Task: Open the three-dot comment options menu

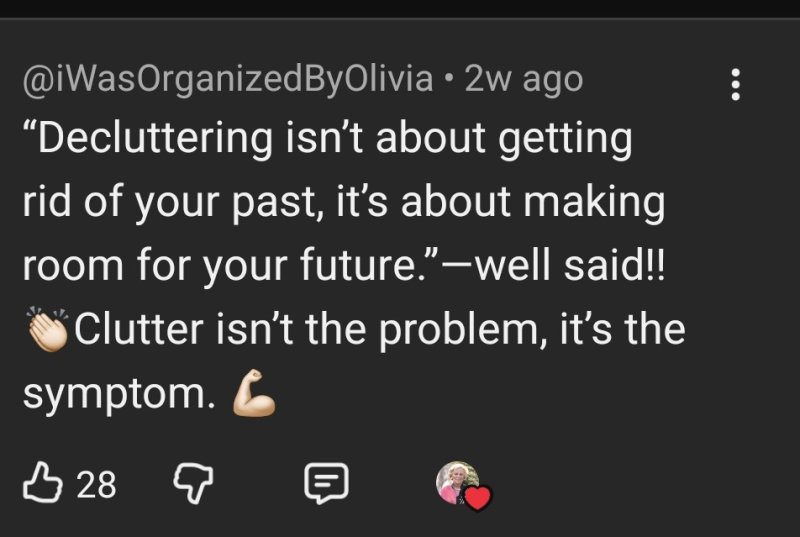Action: click(x=737, y=84)
